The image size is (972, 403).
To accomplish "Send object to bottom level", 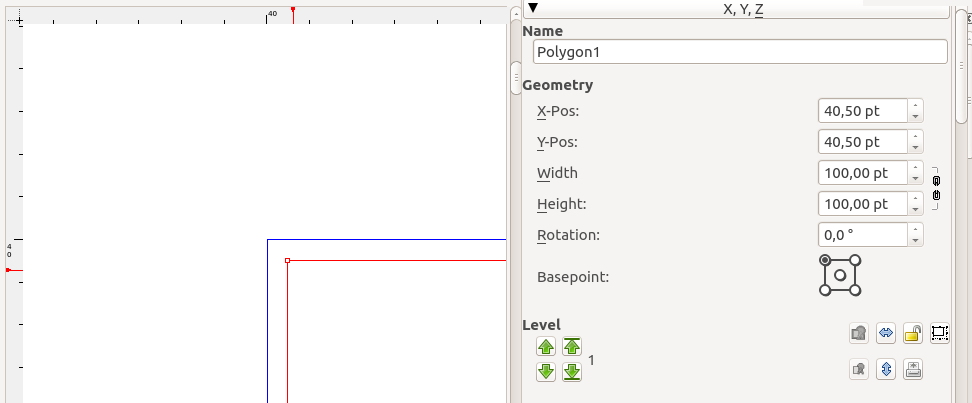I will point(571,372).
